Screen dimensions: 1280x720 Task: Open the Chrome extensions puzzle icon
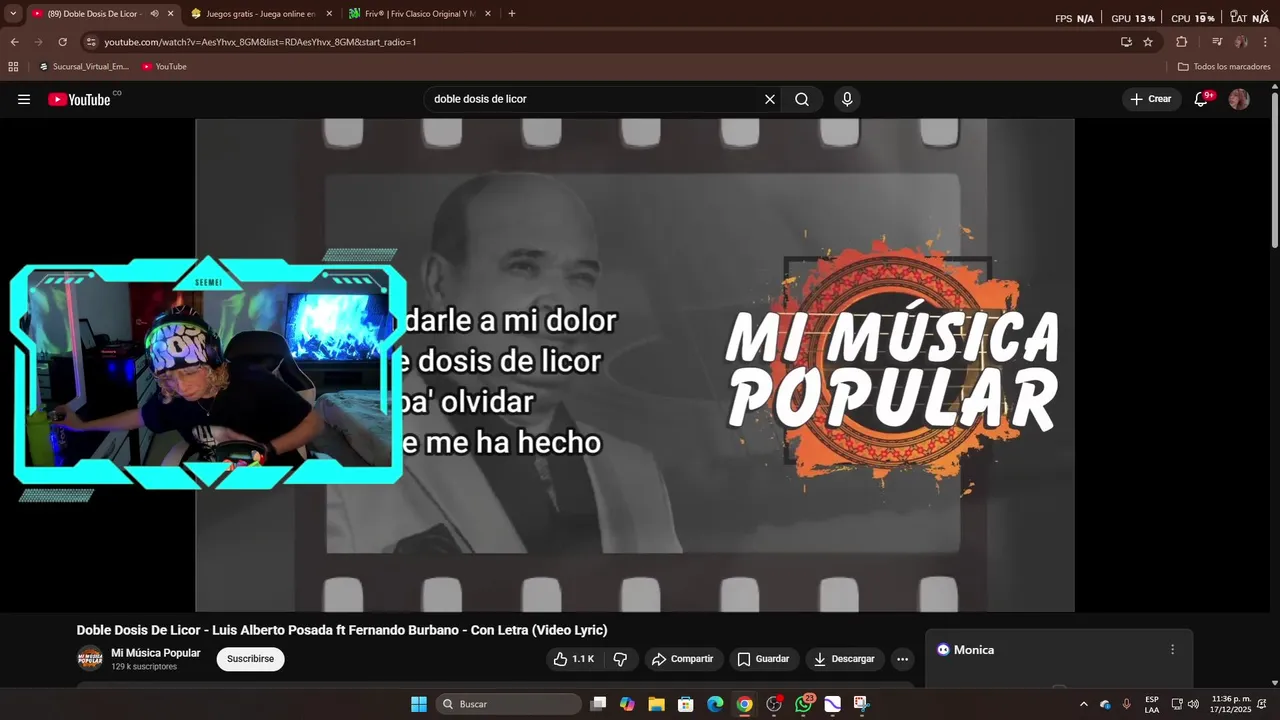(1182, 42)
